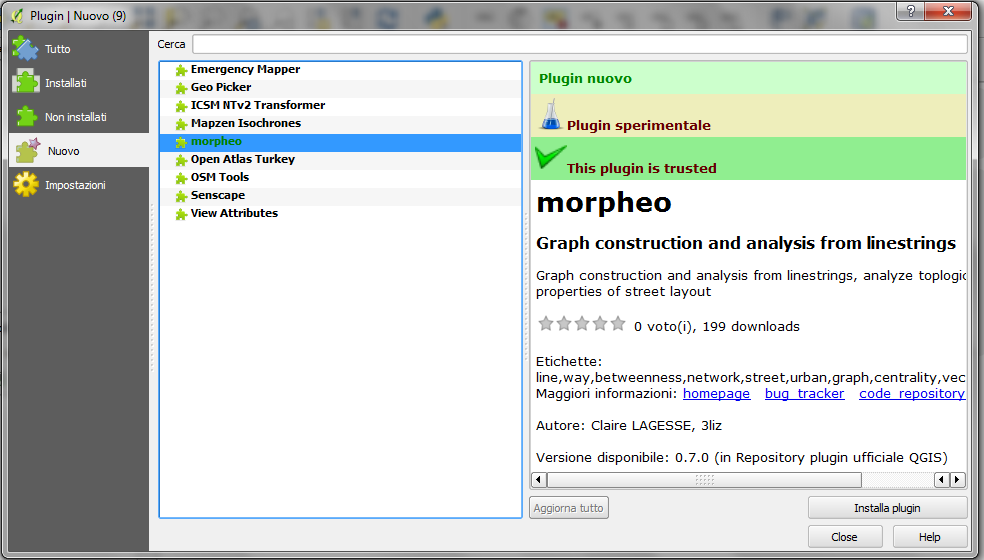The height and width of the screenshot is (560, 984).
Task: Click the trusted plugin green checkmark icon
Action: pyautogui.click(x=550, y=157)
